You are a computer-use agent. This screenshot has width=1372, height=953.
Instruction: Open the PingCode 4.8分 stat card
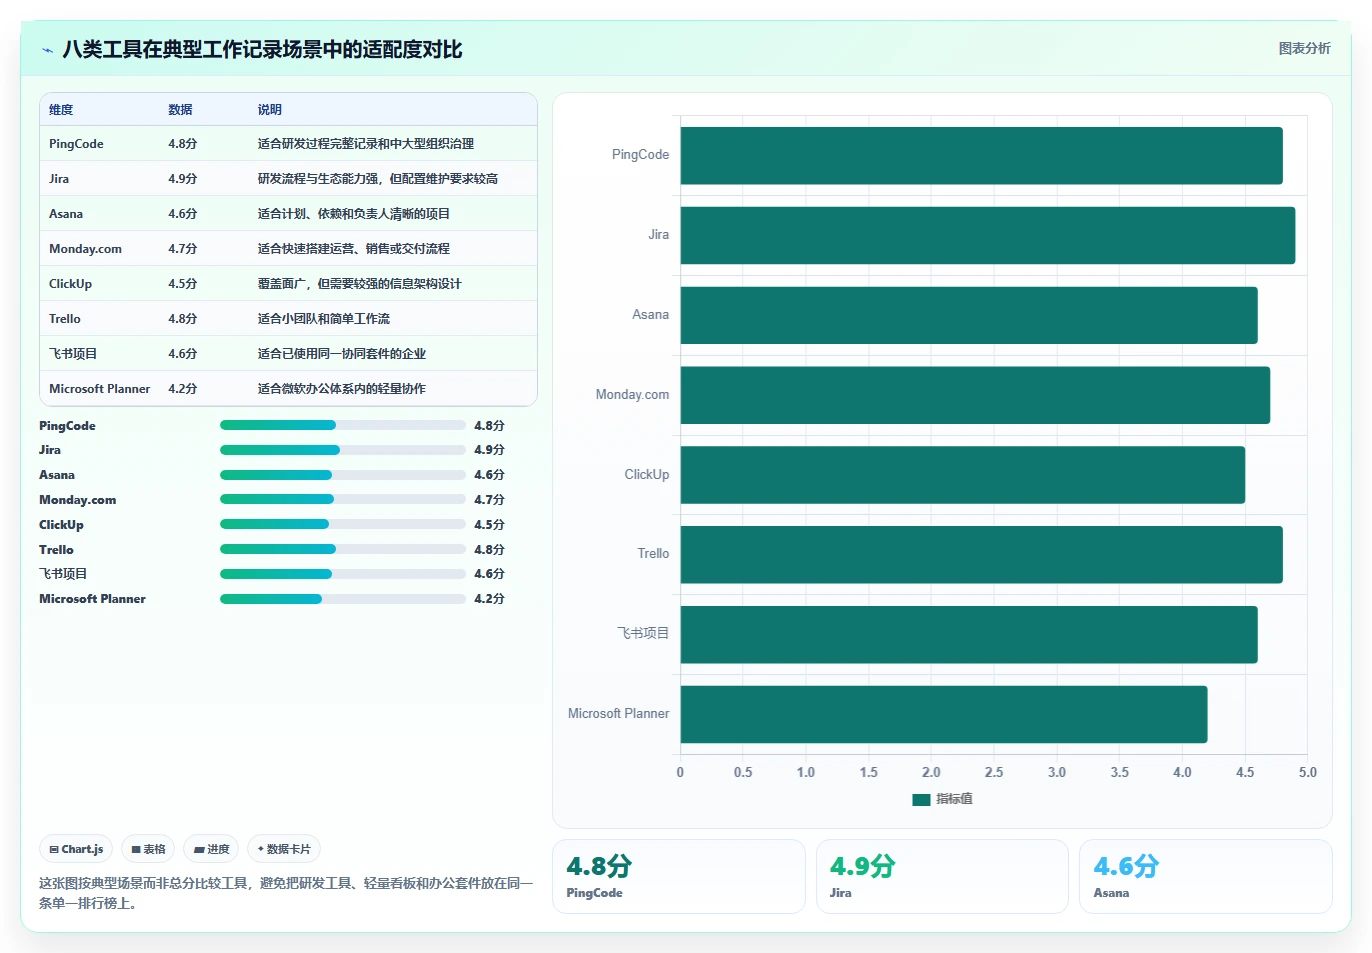(679, 876)
